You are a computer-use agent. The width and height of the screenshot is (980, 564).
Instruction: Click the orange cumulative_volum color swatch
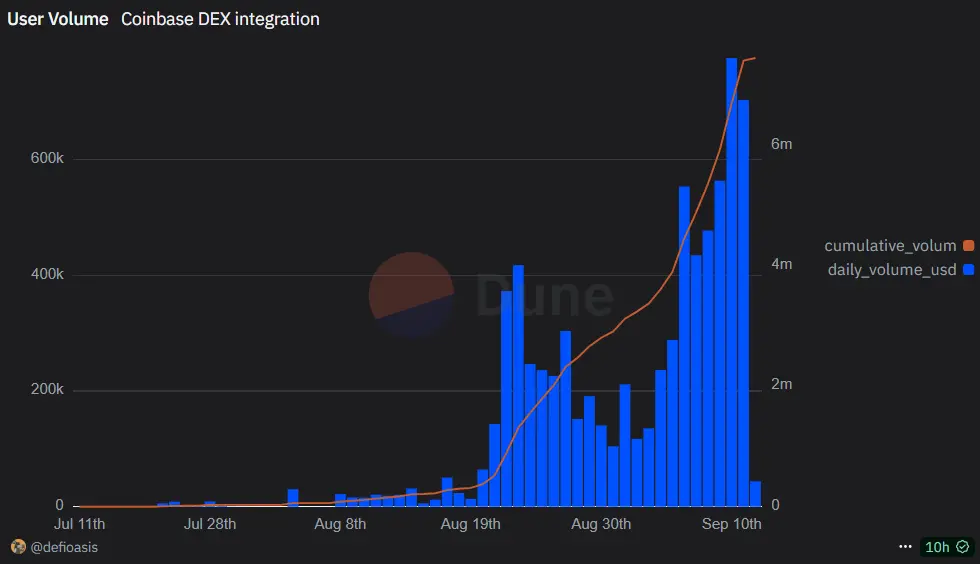969,246
